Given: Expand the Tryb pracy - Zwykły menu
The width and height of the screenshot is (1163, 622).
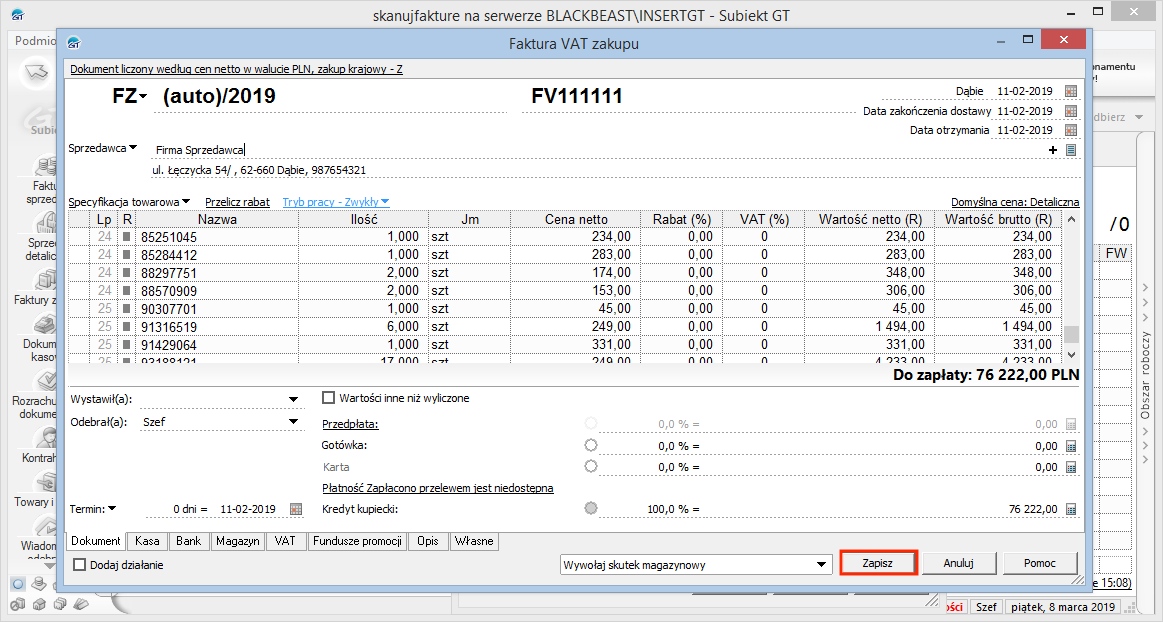Looking at the screenshot, I should pyautogui.click(x=335, y=202).
